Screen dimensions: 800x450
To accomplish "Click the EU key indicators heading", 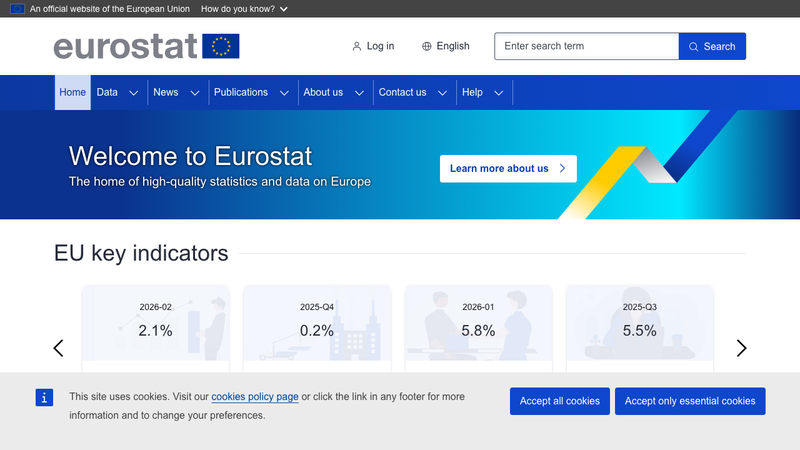I will 141,253.
